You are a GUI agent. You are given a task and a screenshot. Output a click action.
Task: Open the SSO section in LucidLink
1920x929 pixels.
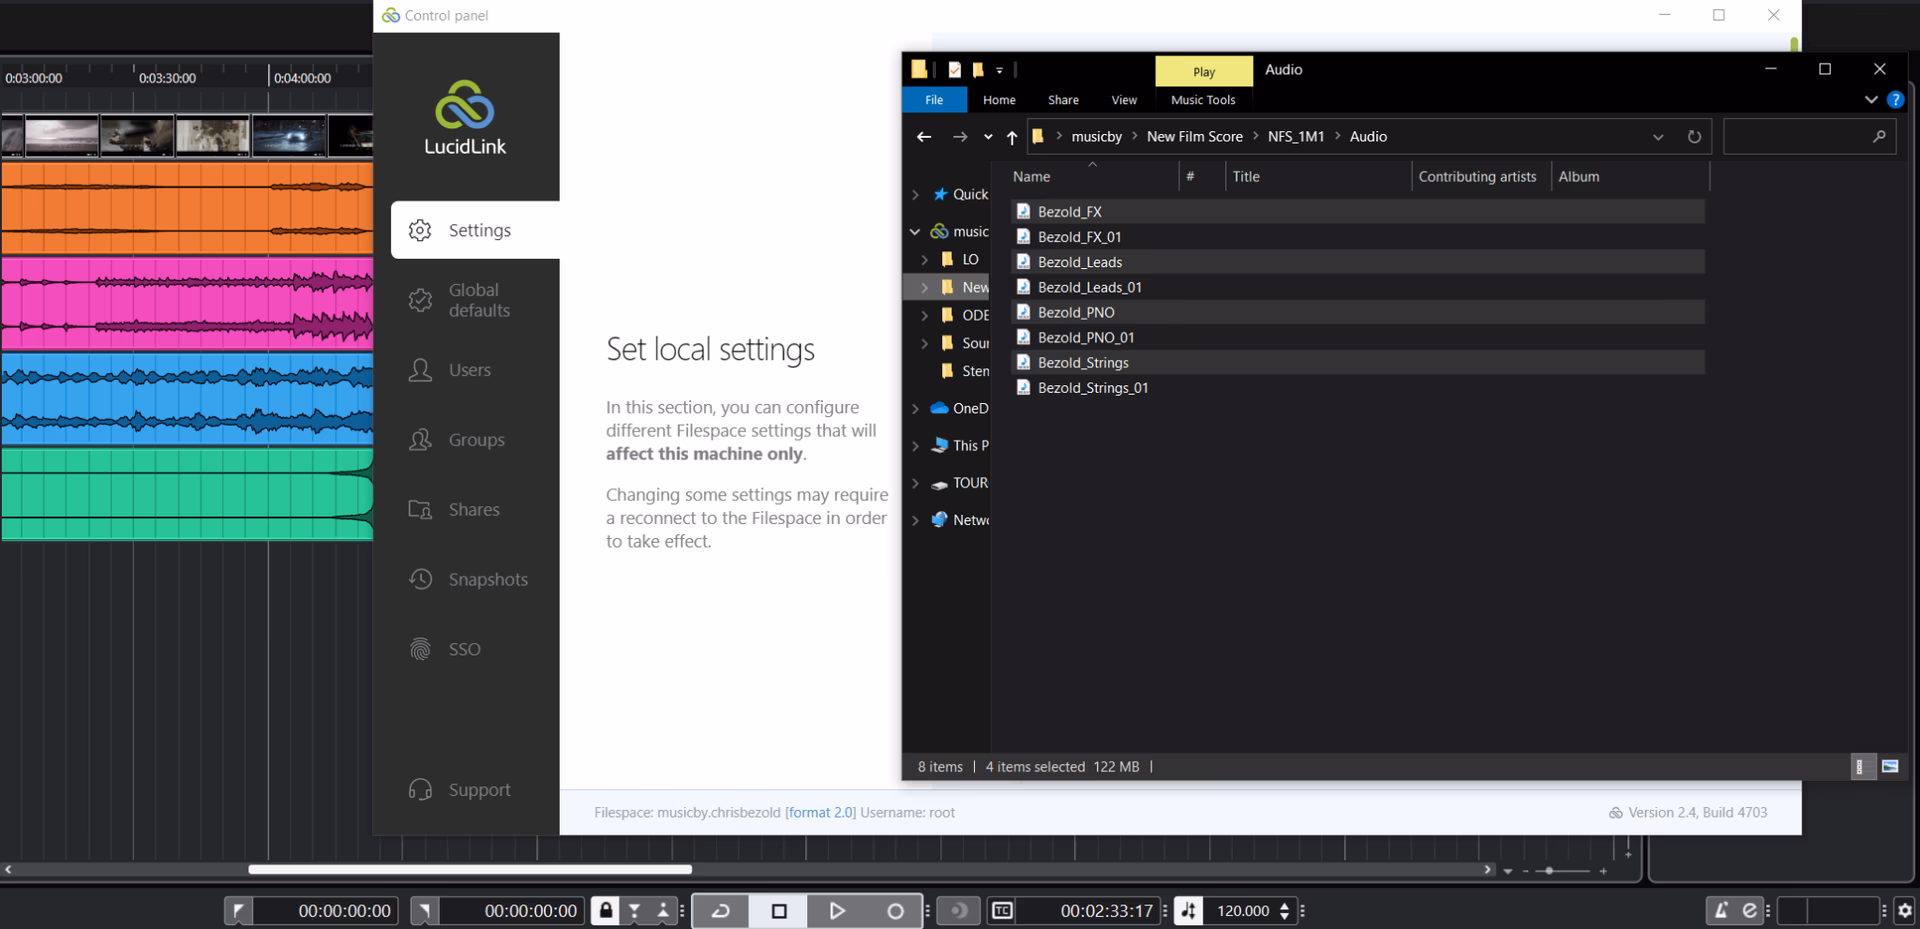(x=464, y=650)
